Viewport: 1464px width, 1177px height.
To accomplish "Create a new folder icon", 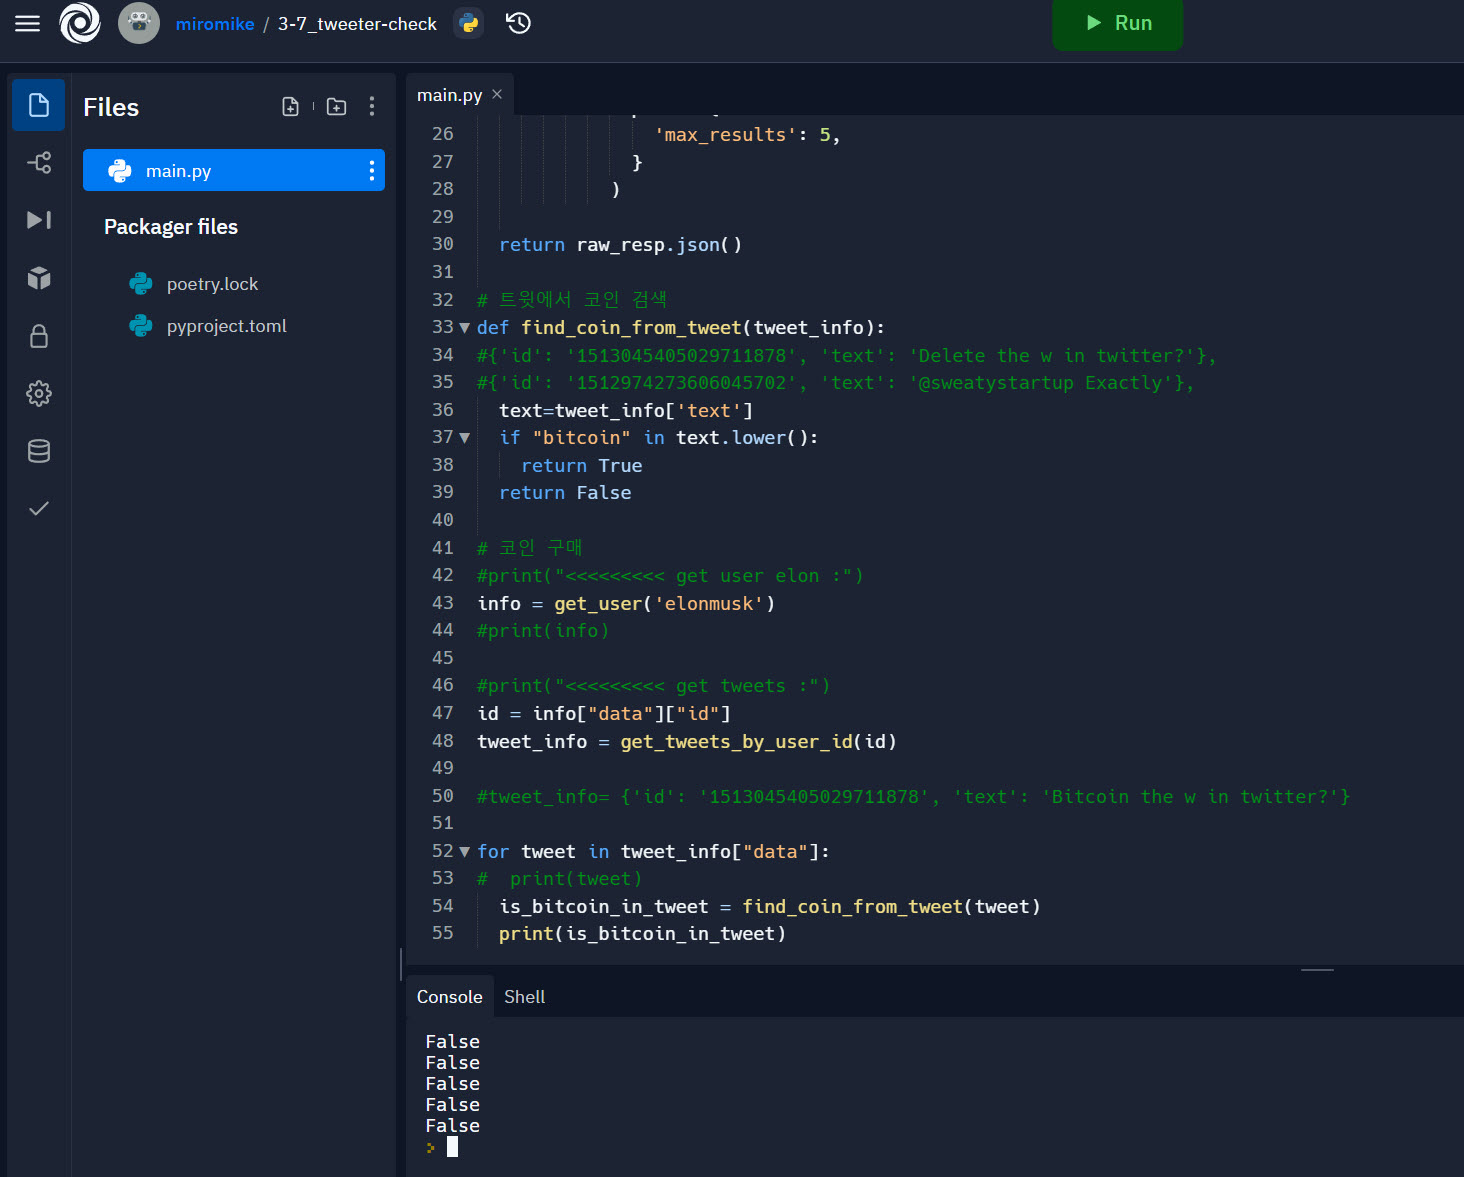I will [x=337, y=107].
